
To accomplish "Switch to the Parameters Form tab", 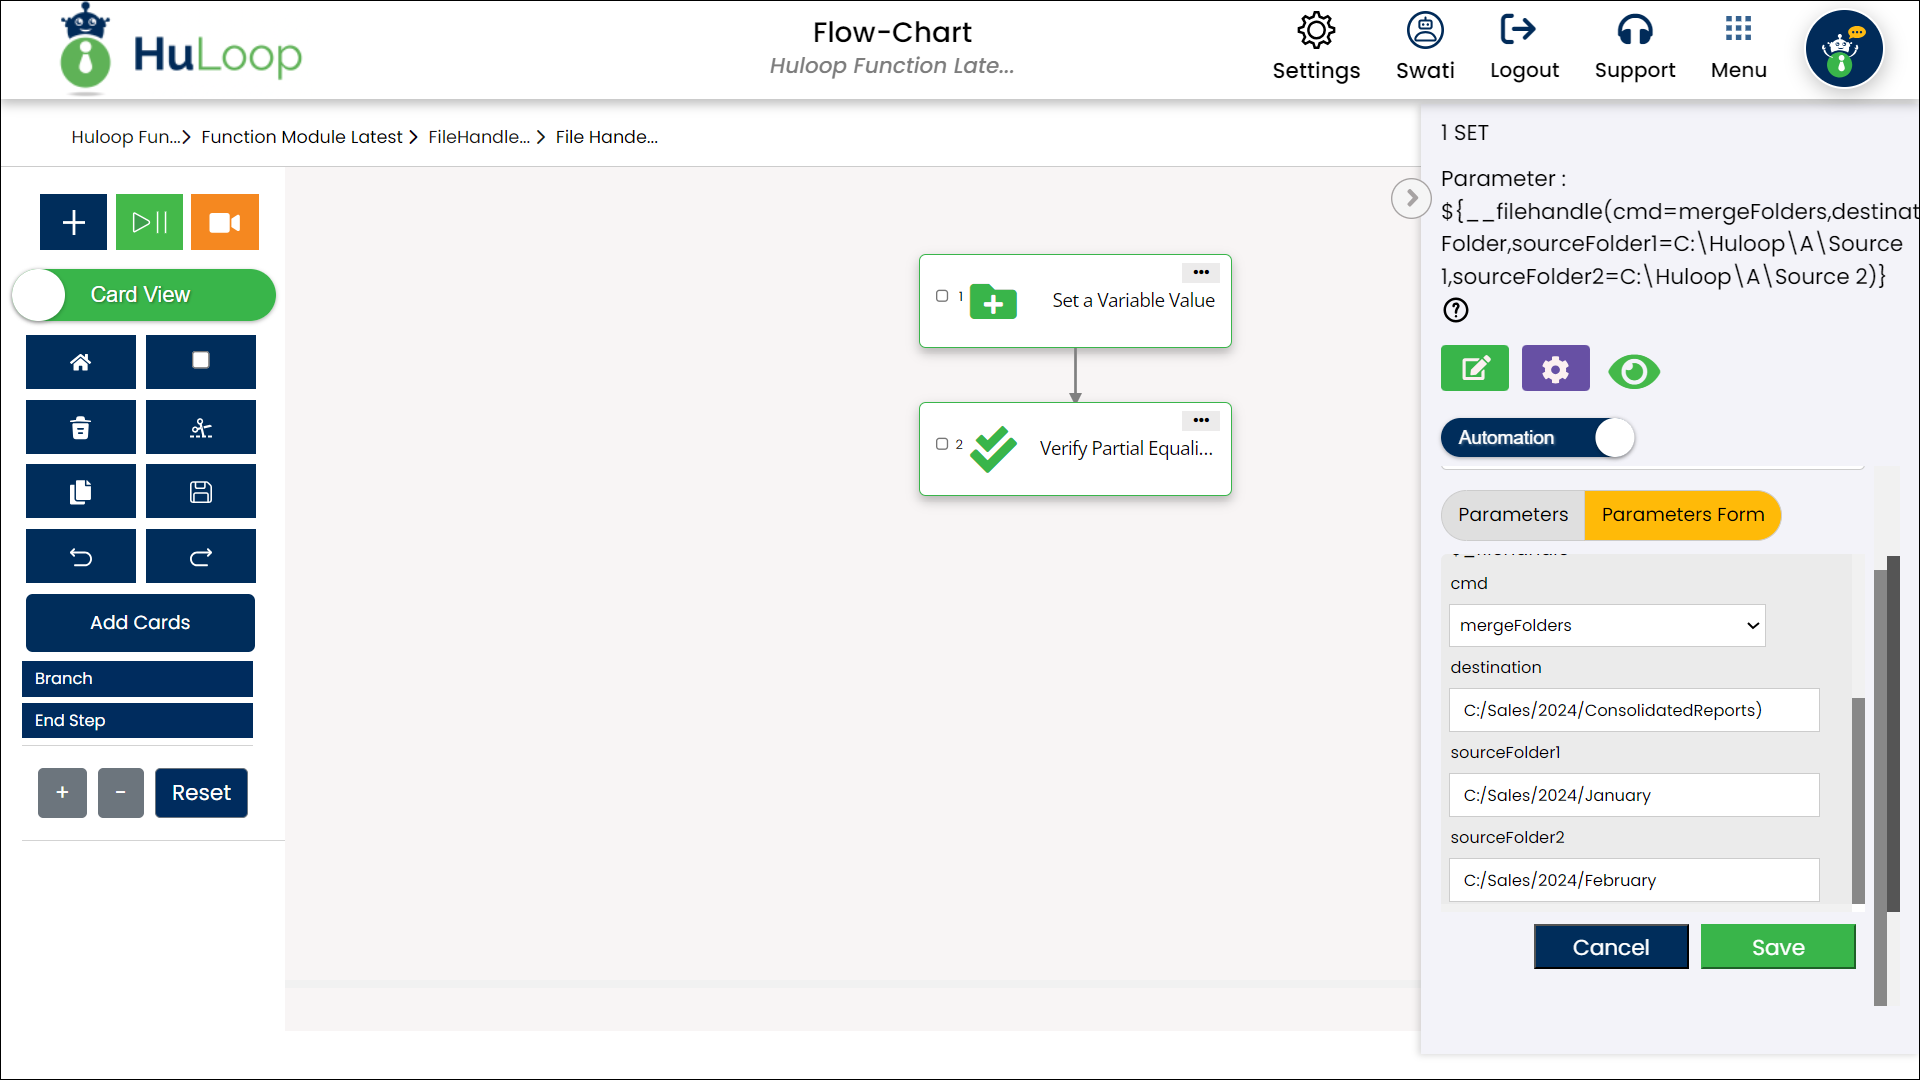I will [x=1683, y=515].
